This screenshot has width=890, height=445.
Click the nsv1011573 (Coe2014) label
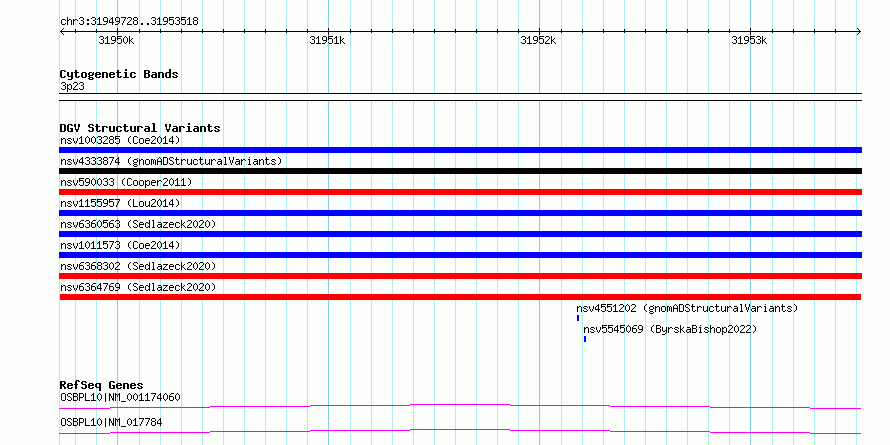[120, 245]
